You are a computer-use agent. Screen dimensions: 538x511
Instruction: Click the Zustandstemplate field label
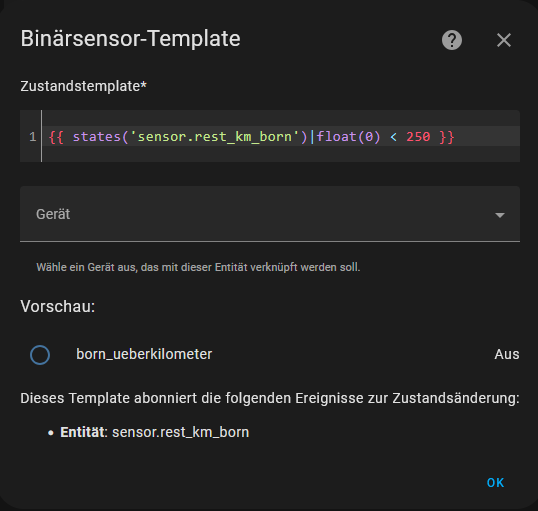coord(83,86)
